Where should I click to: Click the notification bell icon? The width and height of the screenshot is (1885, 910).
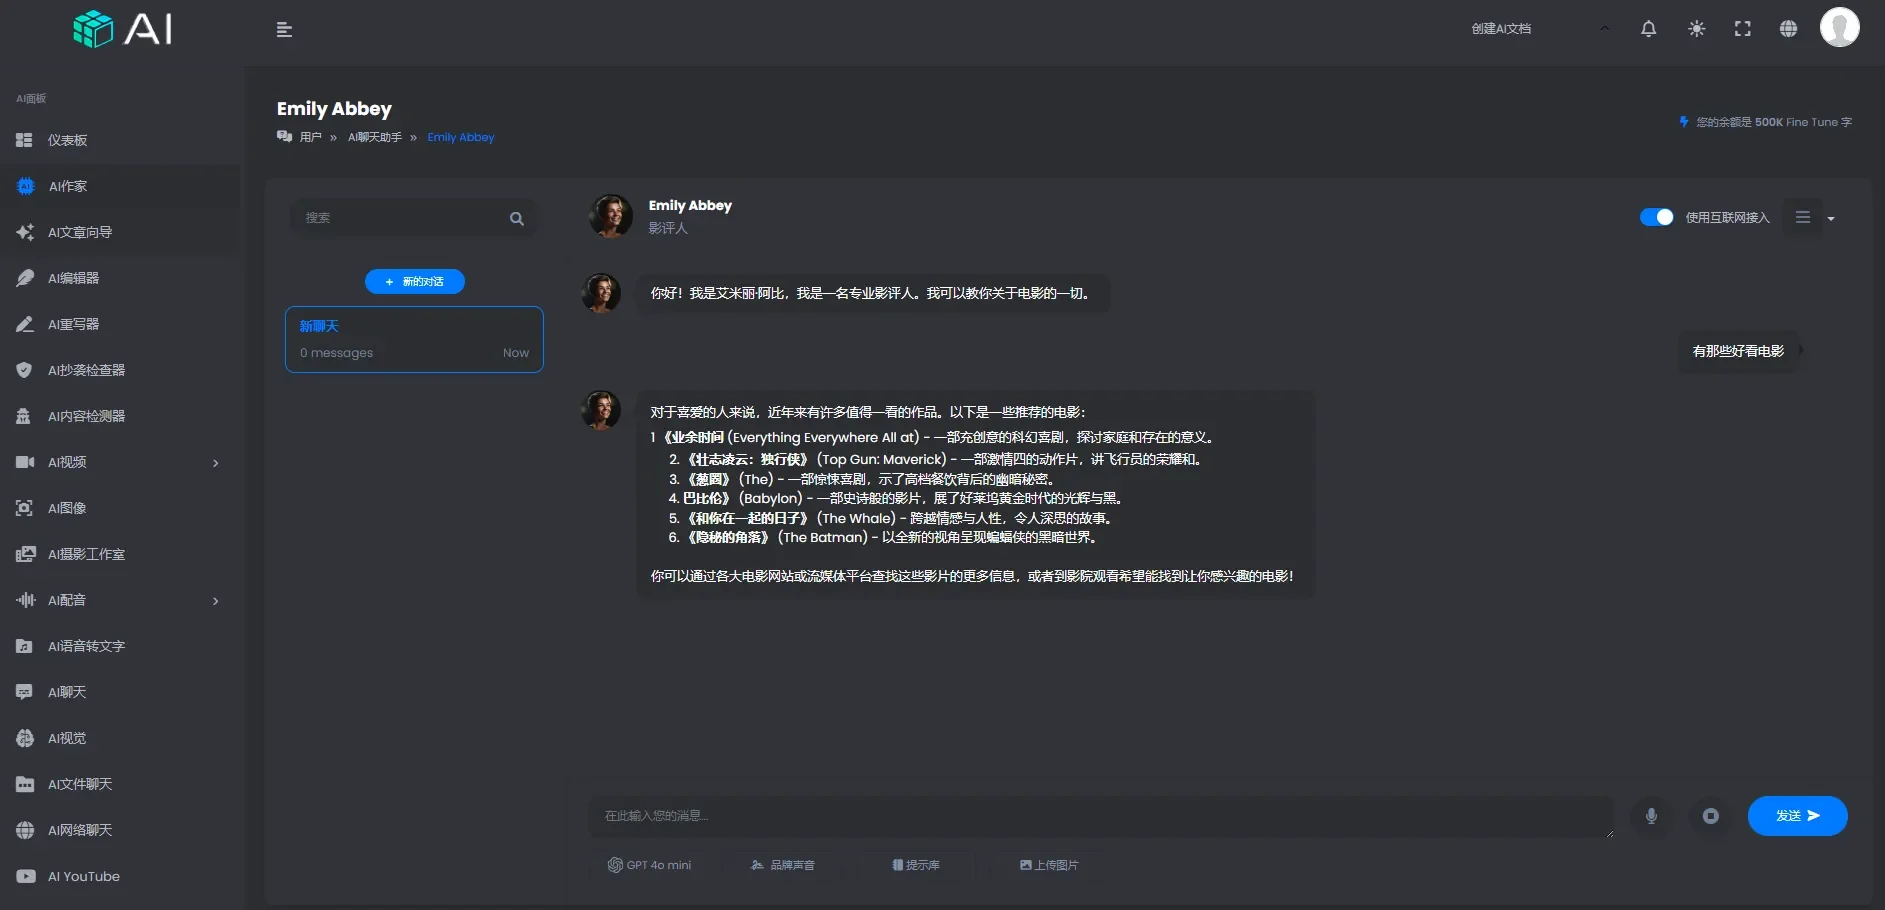pos(1647,28)
